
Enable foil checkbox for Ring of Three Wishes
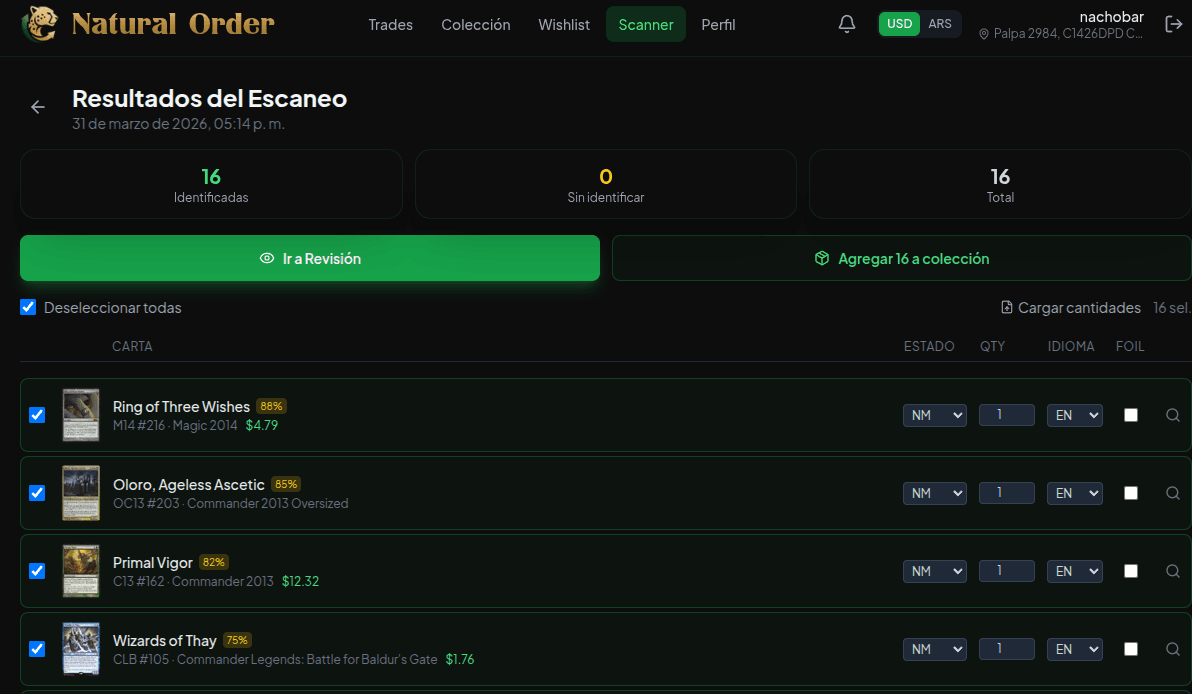point(1131,415)
